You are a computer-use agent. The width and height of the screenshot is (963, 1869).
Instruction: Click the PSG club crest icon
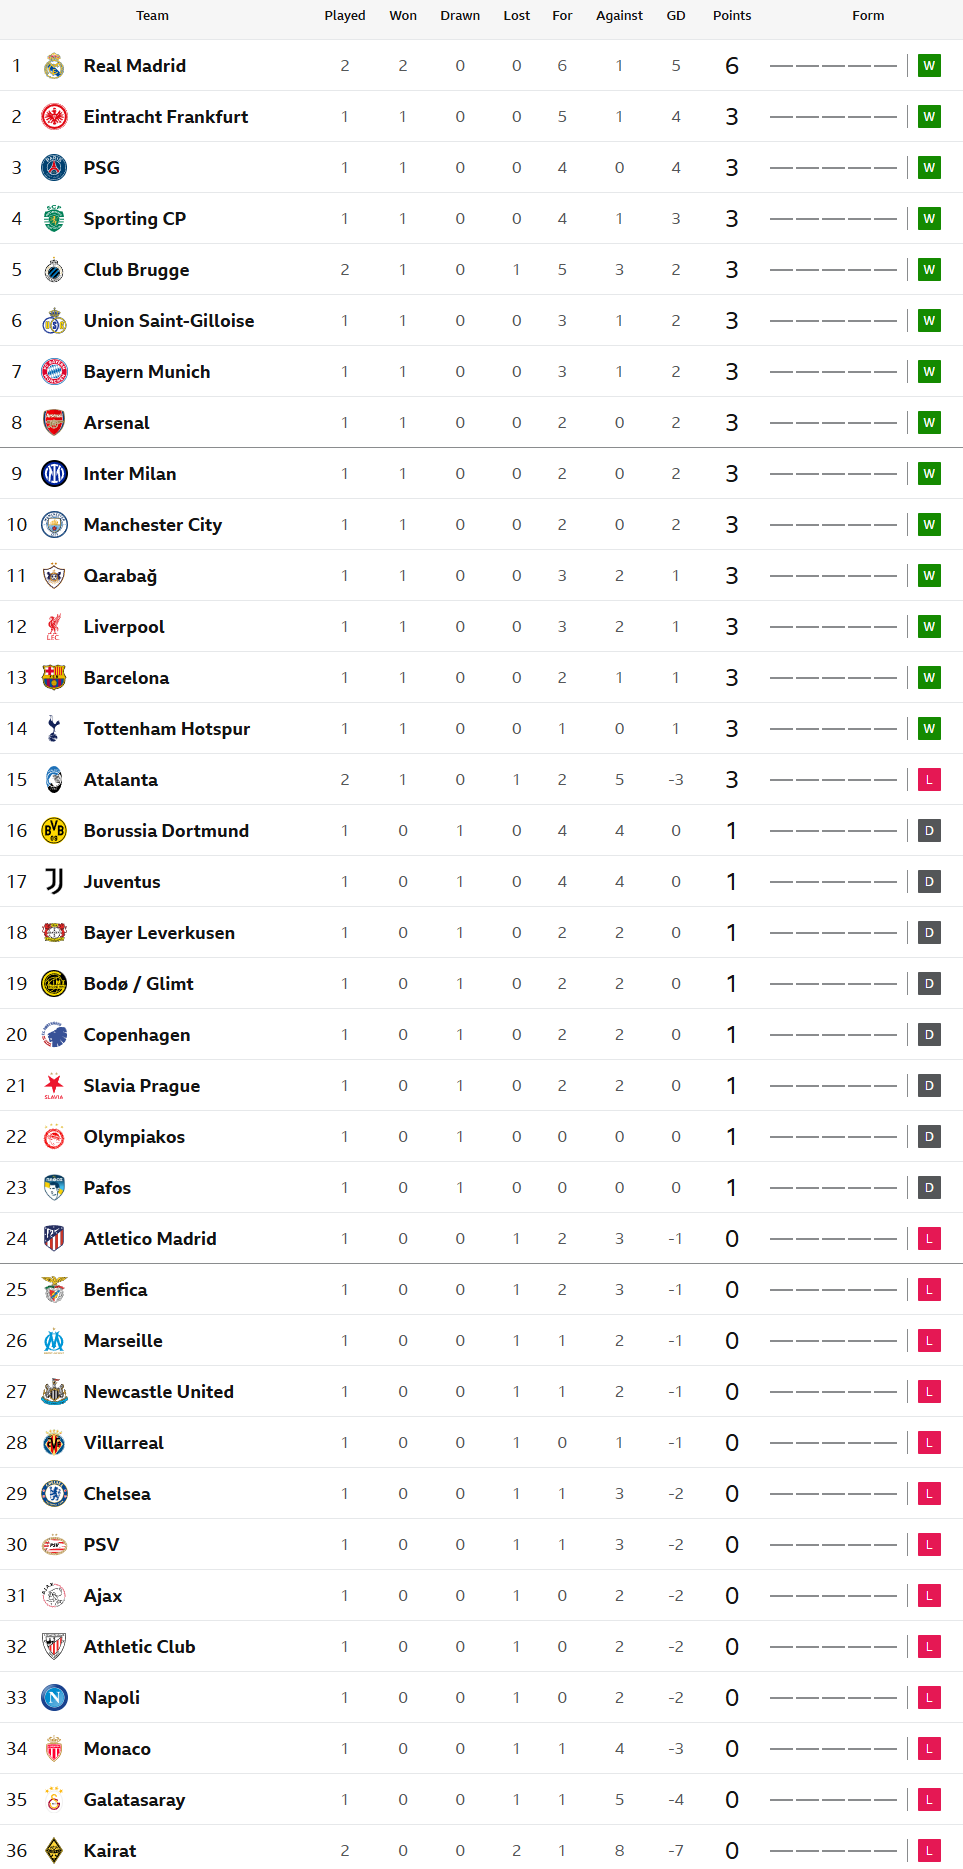click(x=54, y=168)
